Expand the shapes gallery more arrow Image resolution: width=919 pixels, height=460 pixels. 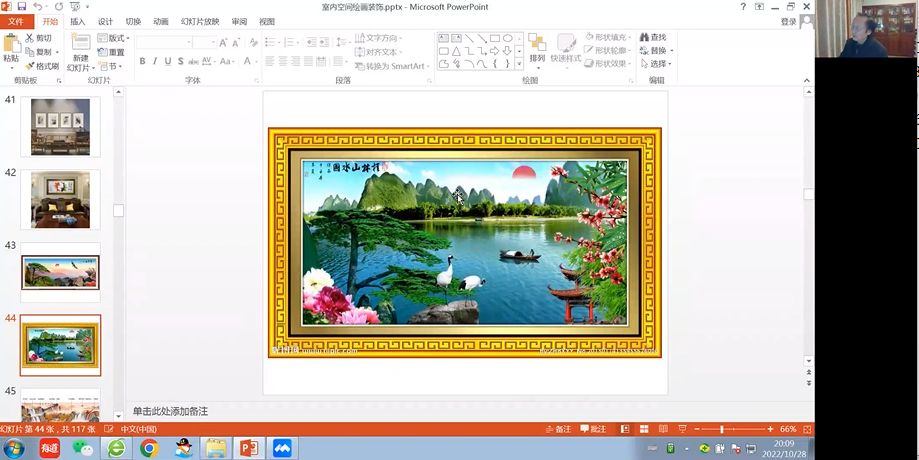click(x=519, y=64)
